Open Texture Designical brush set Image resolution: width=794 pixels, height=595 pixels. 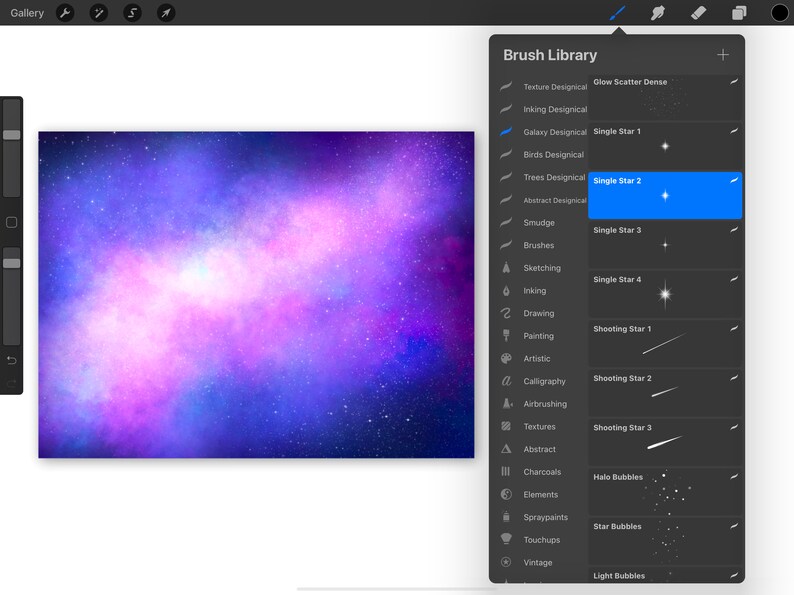[543, 87]
